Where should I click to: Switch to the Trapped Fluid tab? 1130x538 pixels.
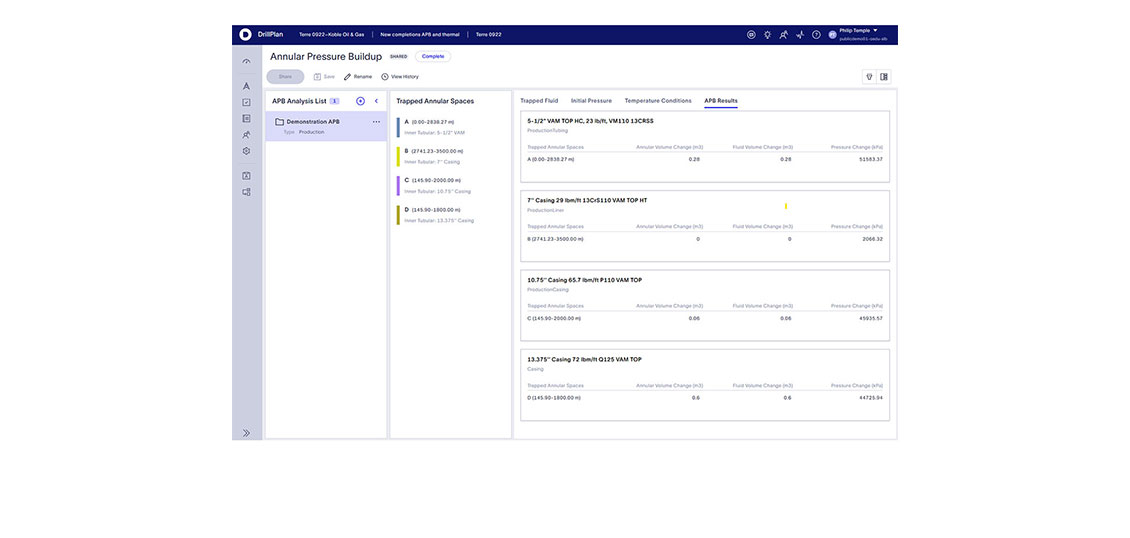(539, 101)
